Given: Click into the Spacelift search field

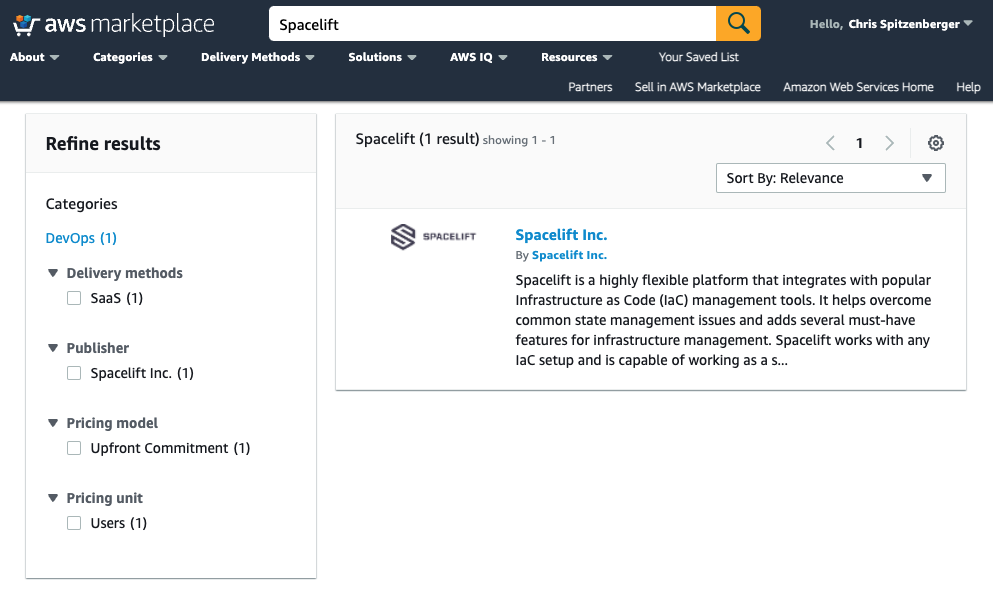Looking at the screenshot, I should (492, 24).
